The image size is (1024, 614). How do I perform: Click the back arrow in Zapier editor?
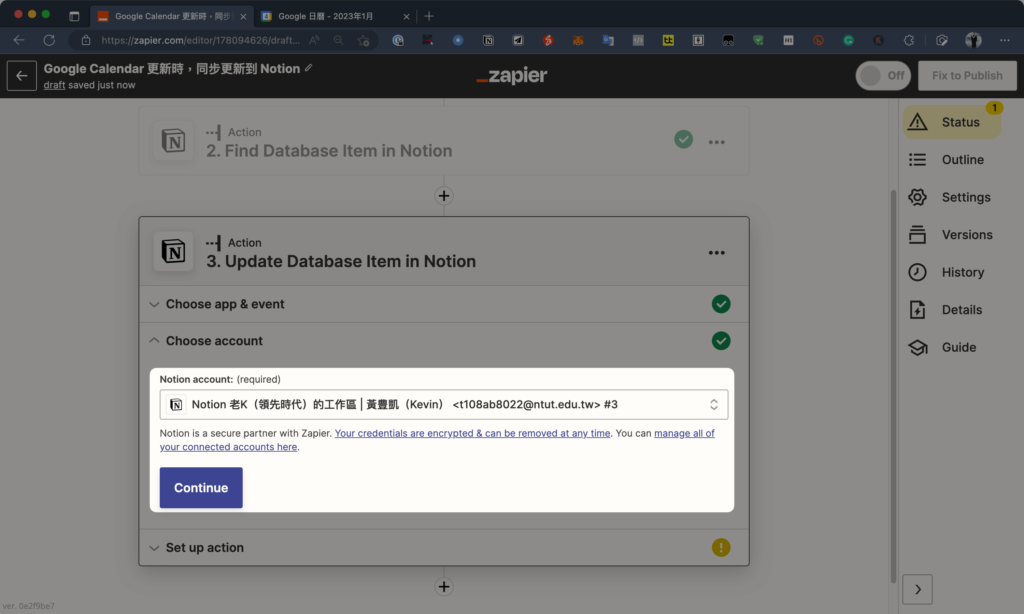22,76
